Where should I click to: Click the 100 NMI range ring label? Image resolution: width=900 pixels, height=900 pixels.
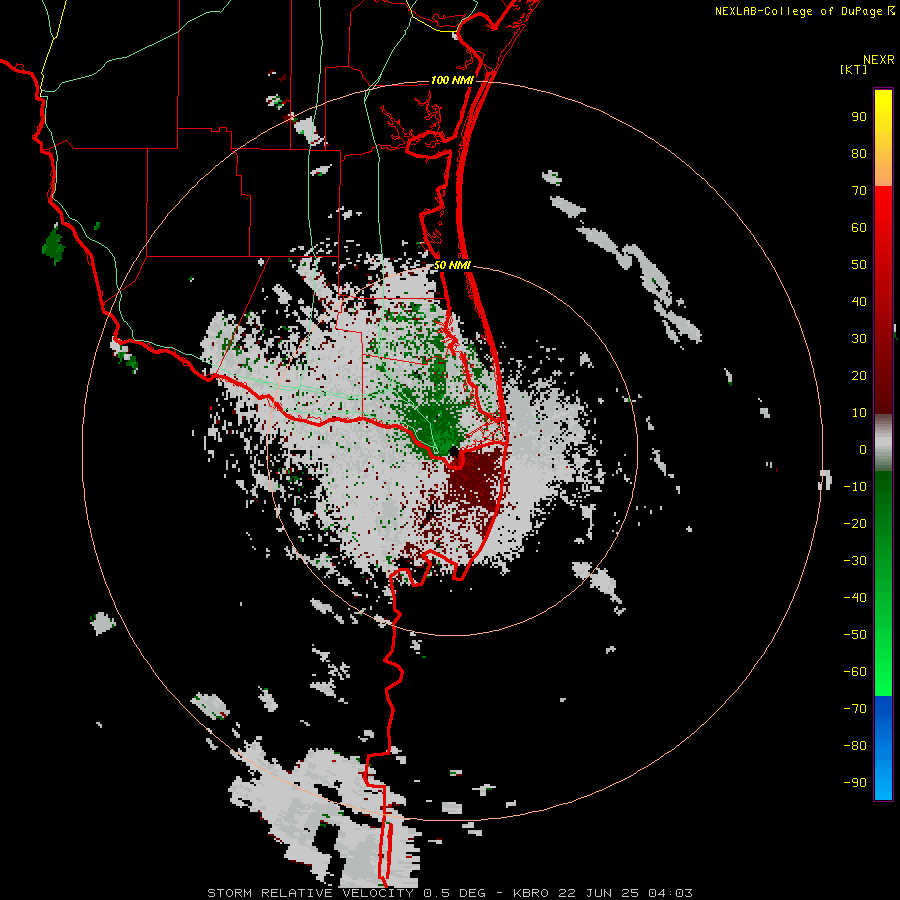(452, 80)
